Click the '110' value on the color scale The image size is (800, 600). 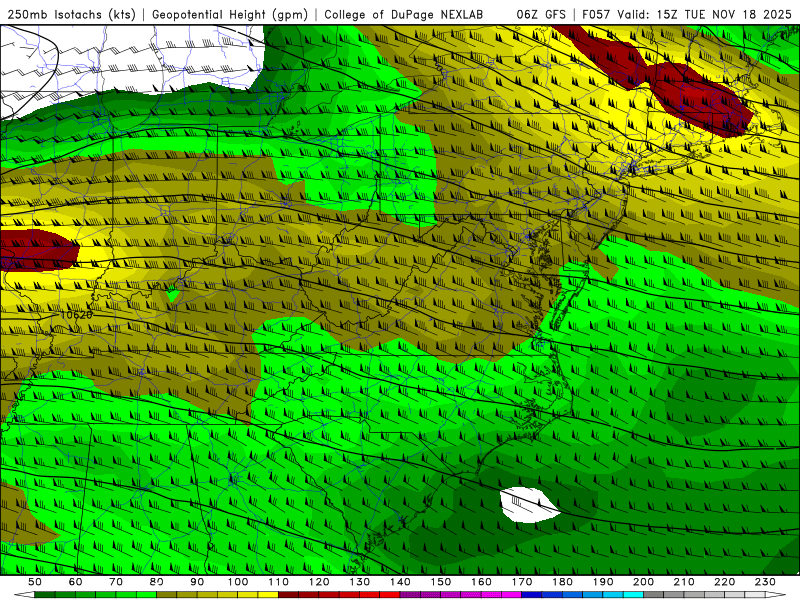[279, 582]
